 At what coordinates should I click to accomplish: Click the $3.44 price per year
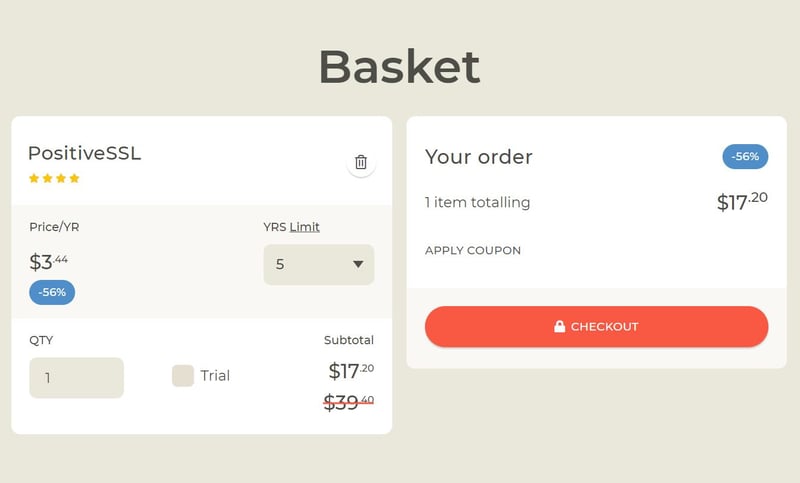(48, 263)
